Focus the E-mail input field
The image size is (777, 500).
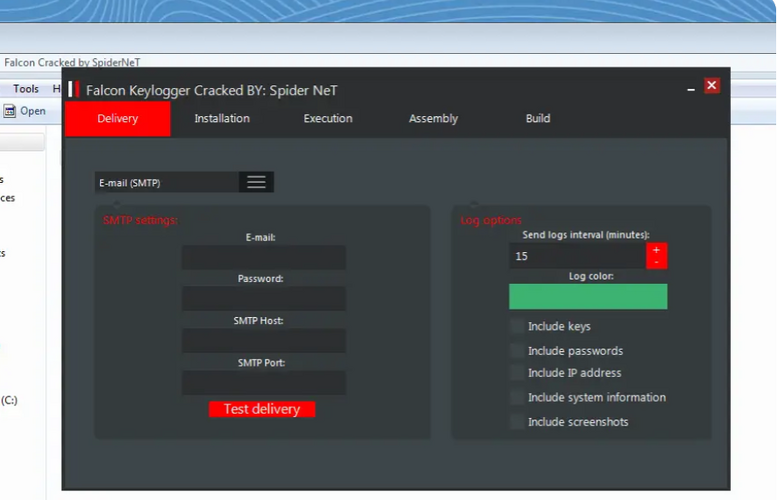[x=264, y=257]
